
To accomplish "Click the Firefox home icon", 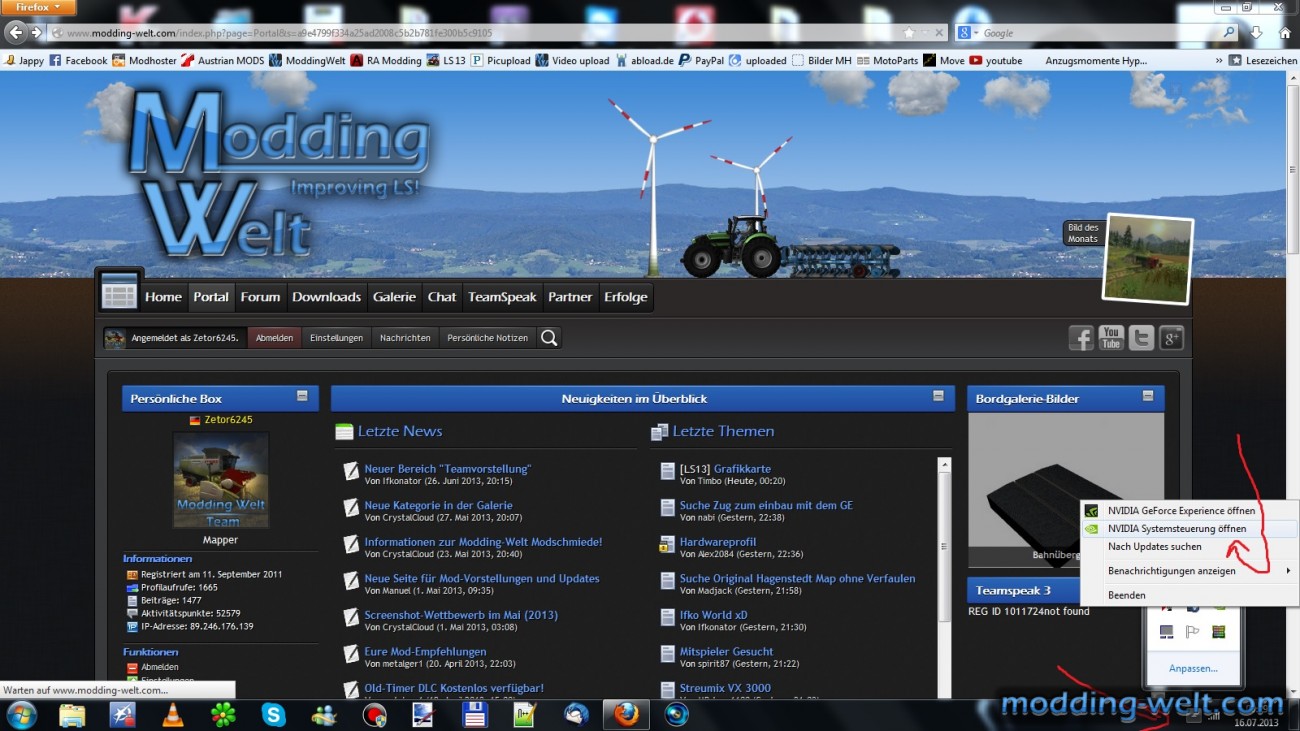I will point(1285,33).
